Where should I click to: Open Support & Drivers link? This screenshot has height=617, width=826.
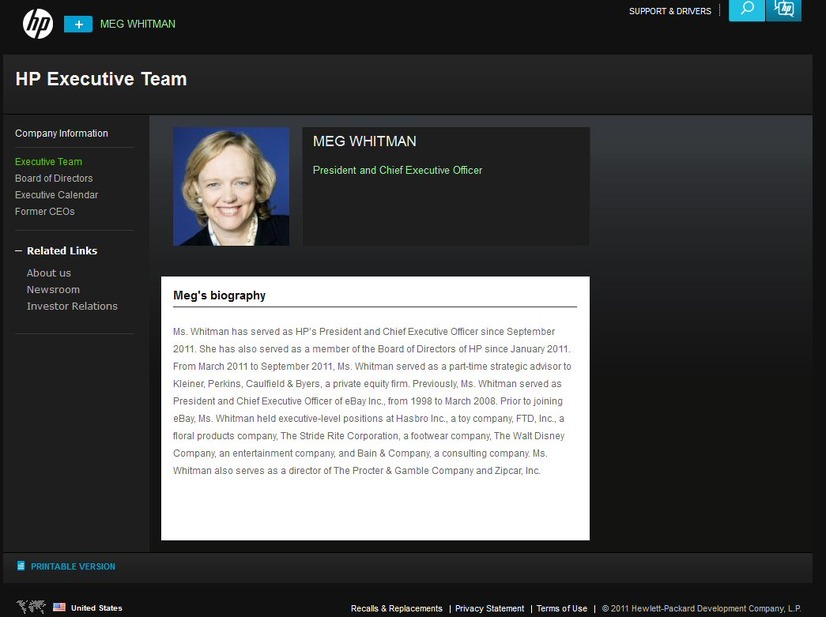click(x=670, y=11)
